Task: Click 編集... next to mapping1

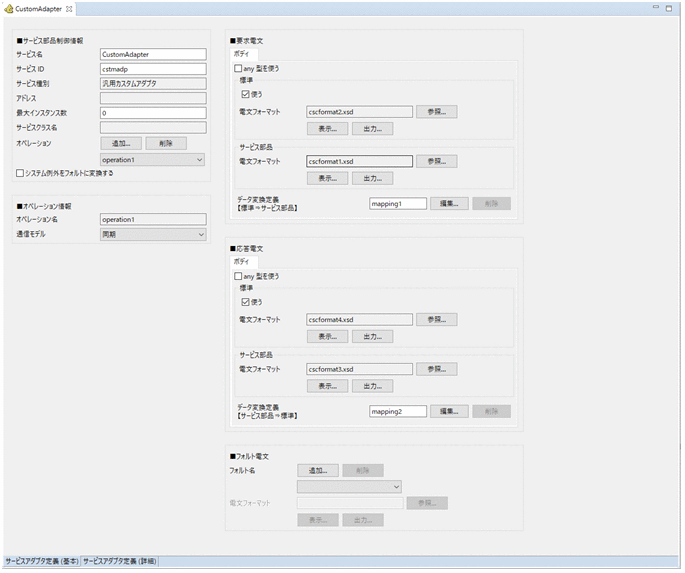Action: point(449,203)
